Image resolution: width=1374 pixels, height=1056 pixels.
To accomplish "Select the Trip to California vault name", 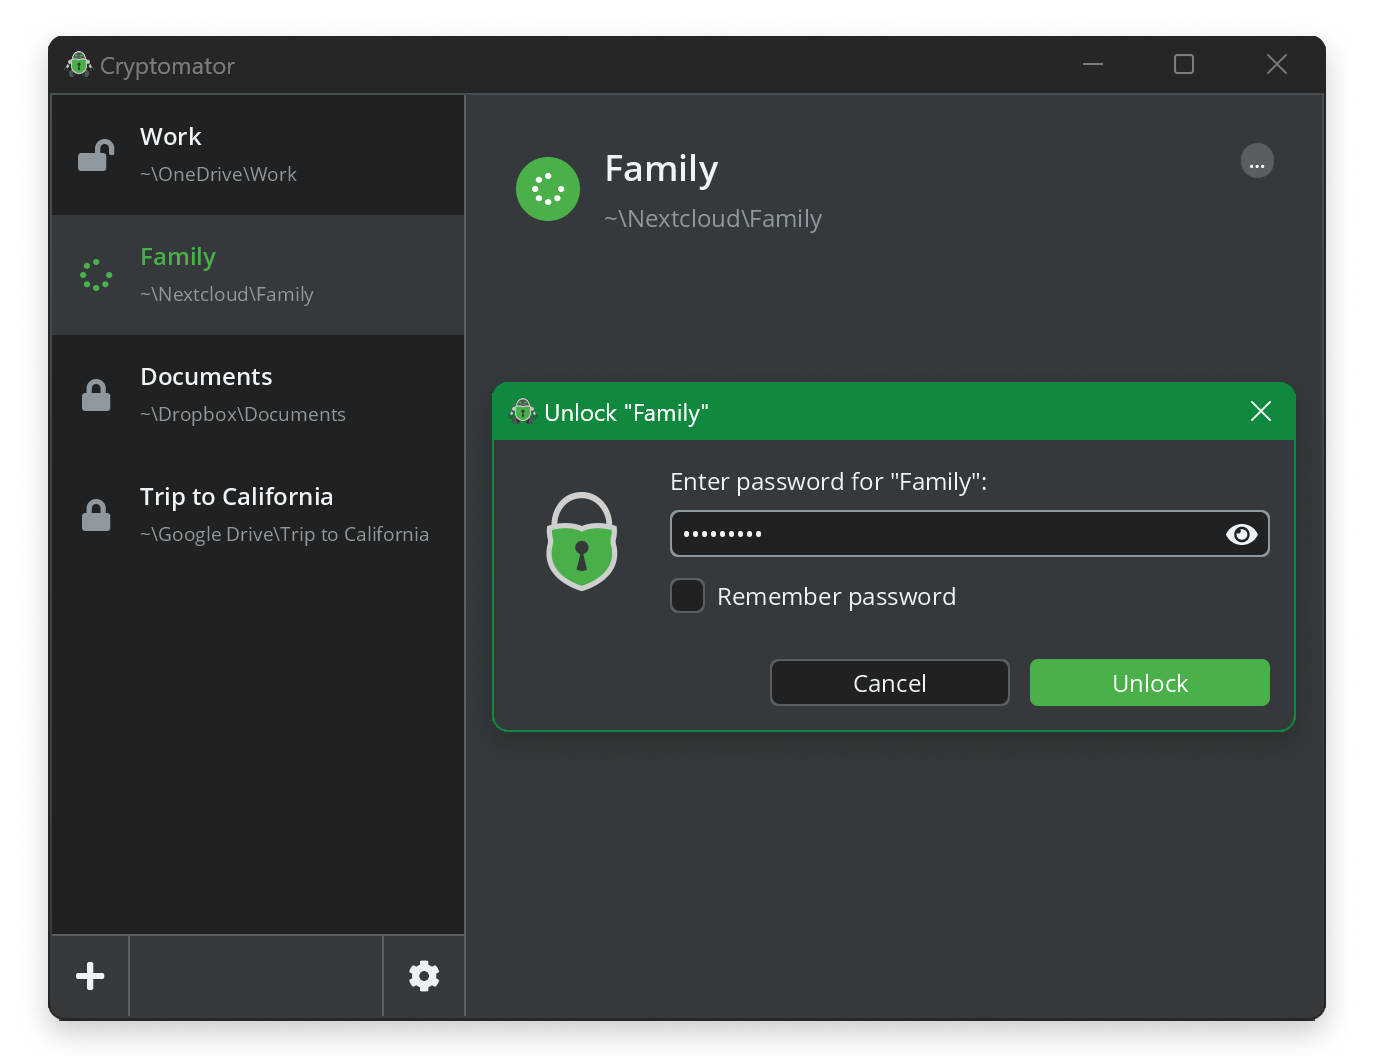I will click(237, 497).
